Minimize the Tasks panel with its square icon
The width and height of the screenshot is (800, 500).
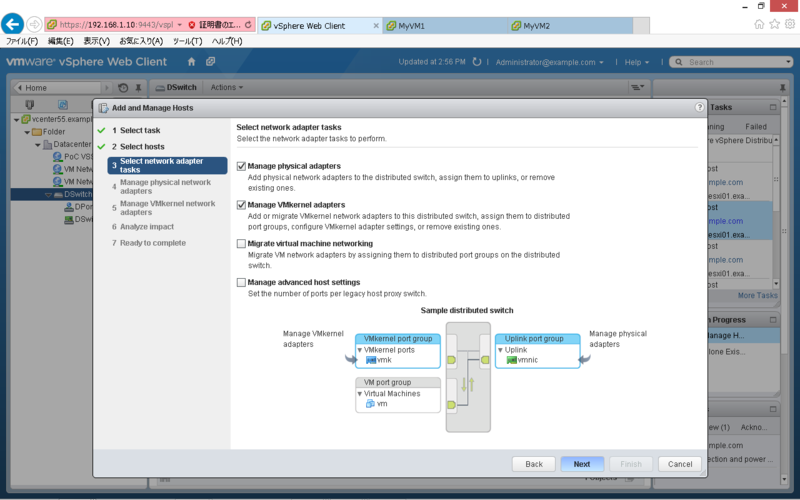point(773,107)
